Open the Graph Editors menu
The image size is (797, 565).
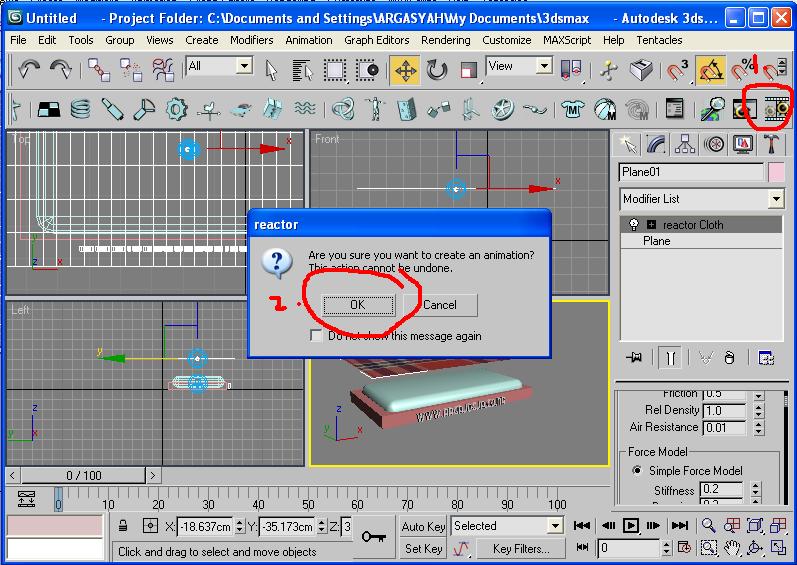(377, 40)
